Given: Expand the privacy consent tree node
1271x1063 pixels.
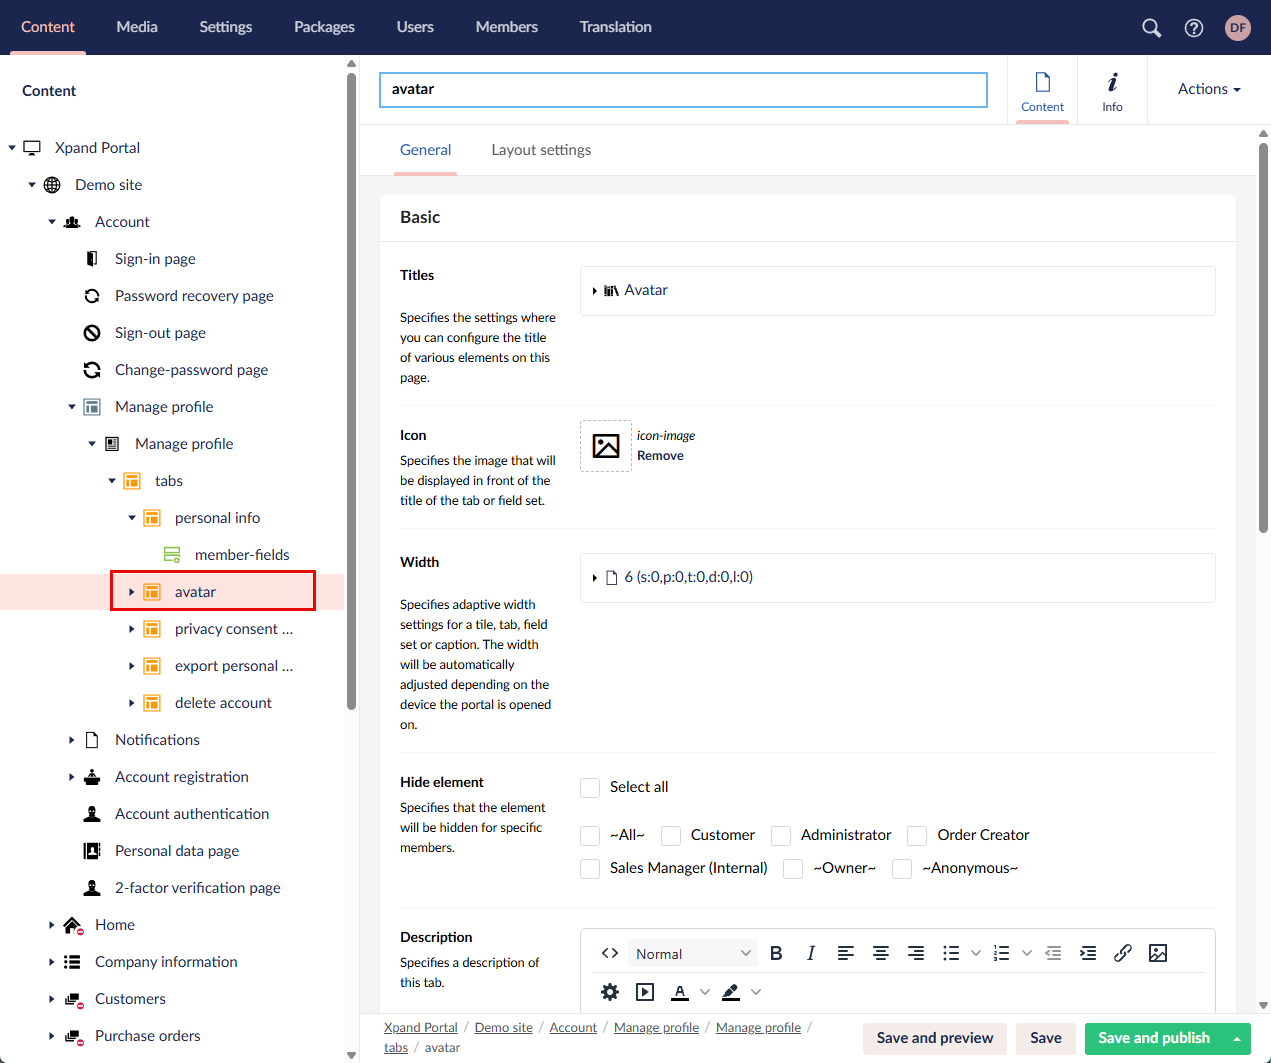Looking at the screenshot, I should pos(131,629).
